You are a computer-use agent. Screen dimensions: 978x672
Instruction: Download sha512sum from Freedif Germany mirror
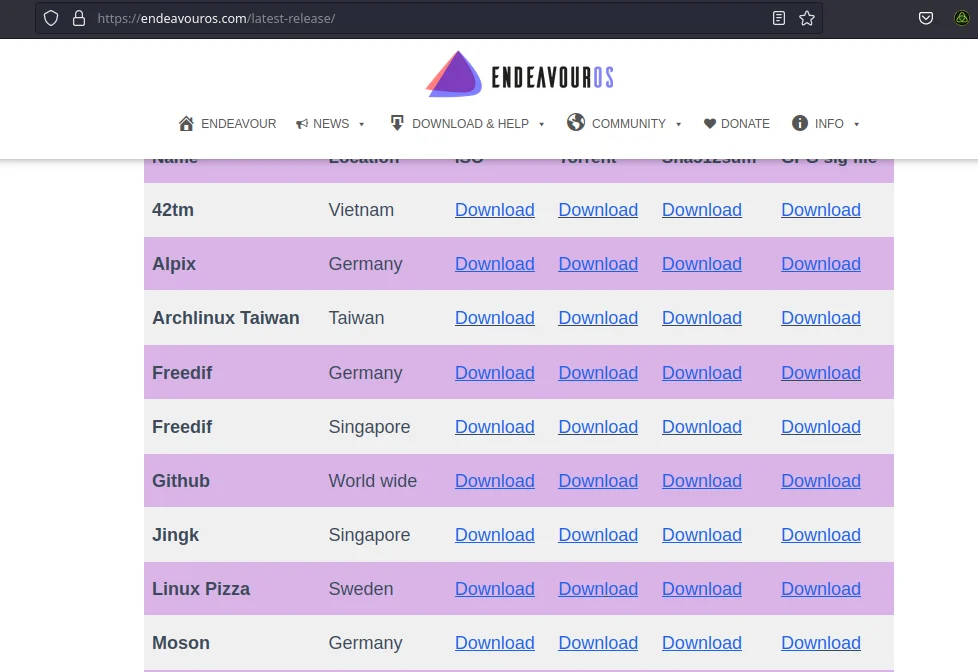702,373
